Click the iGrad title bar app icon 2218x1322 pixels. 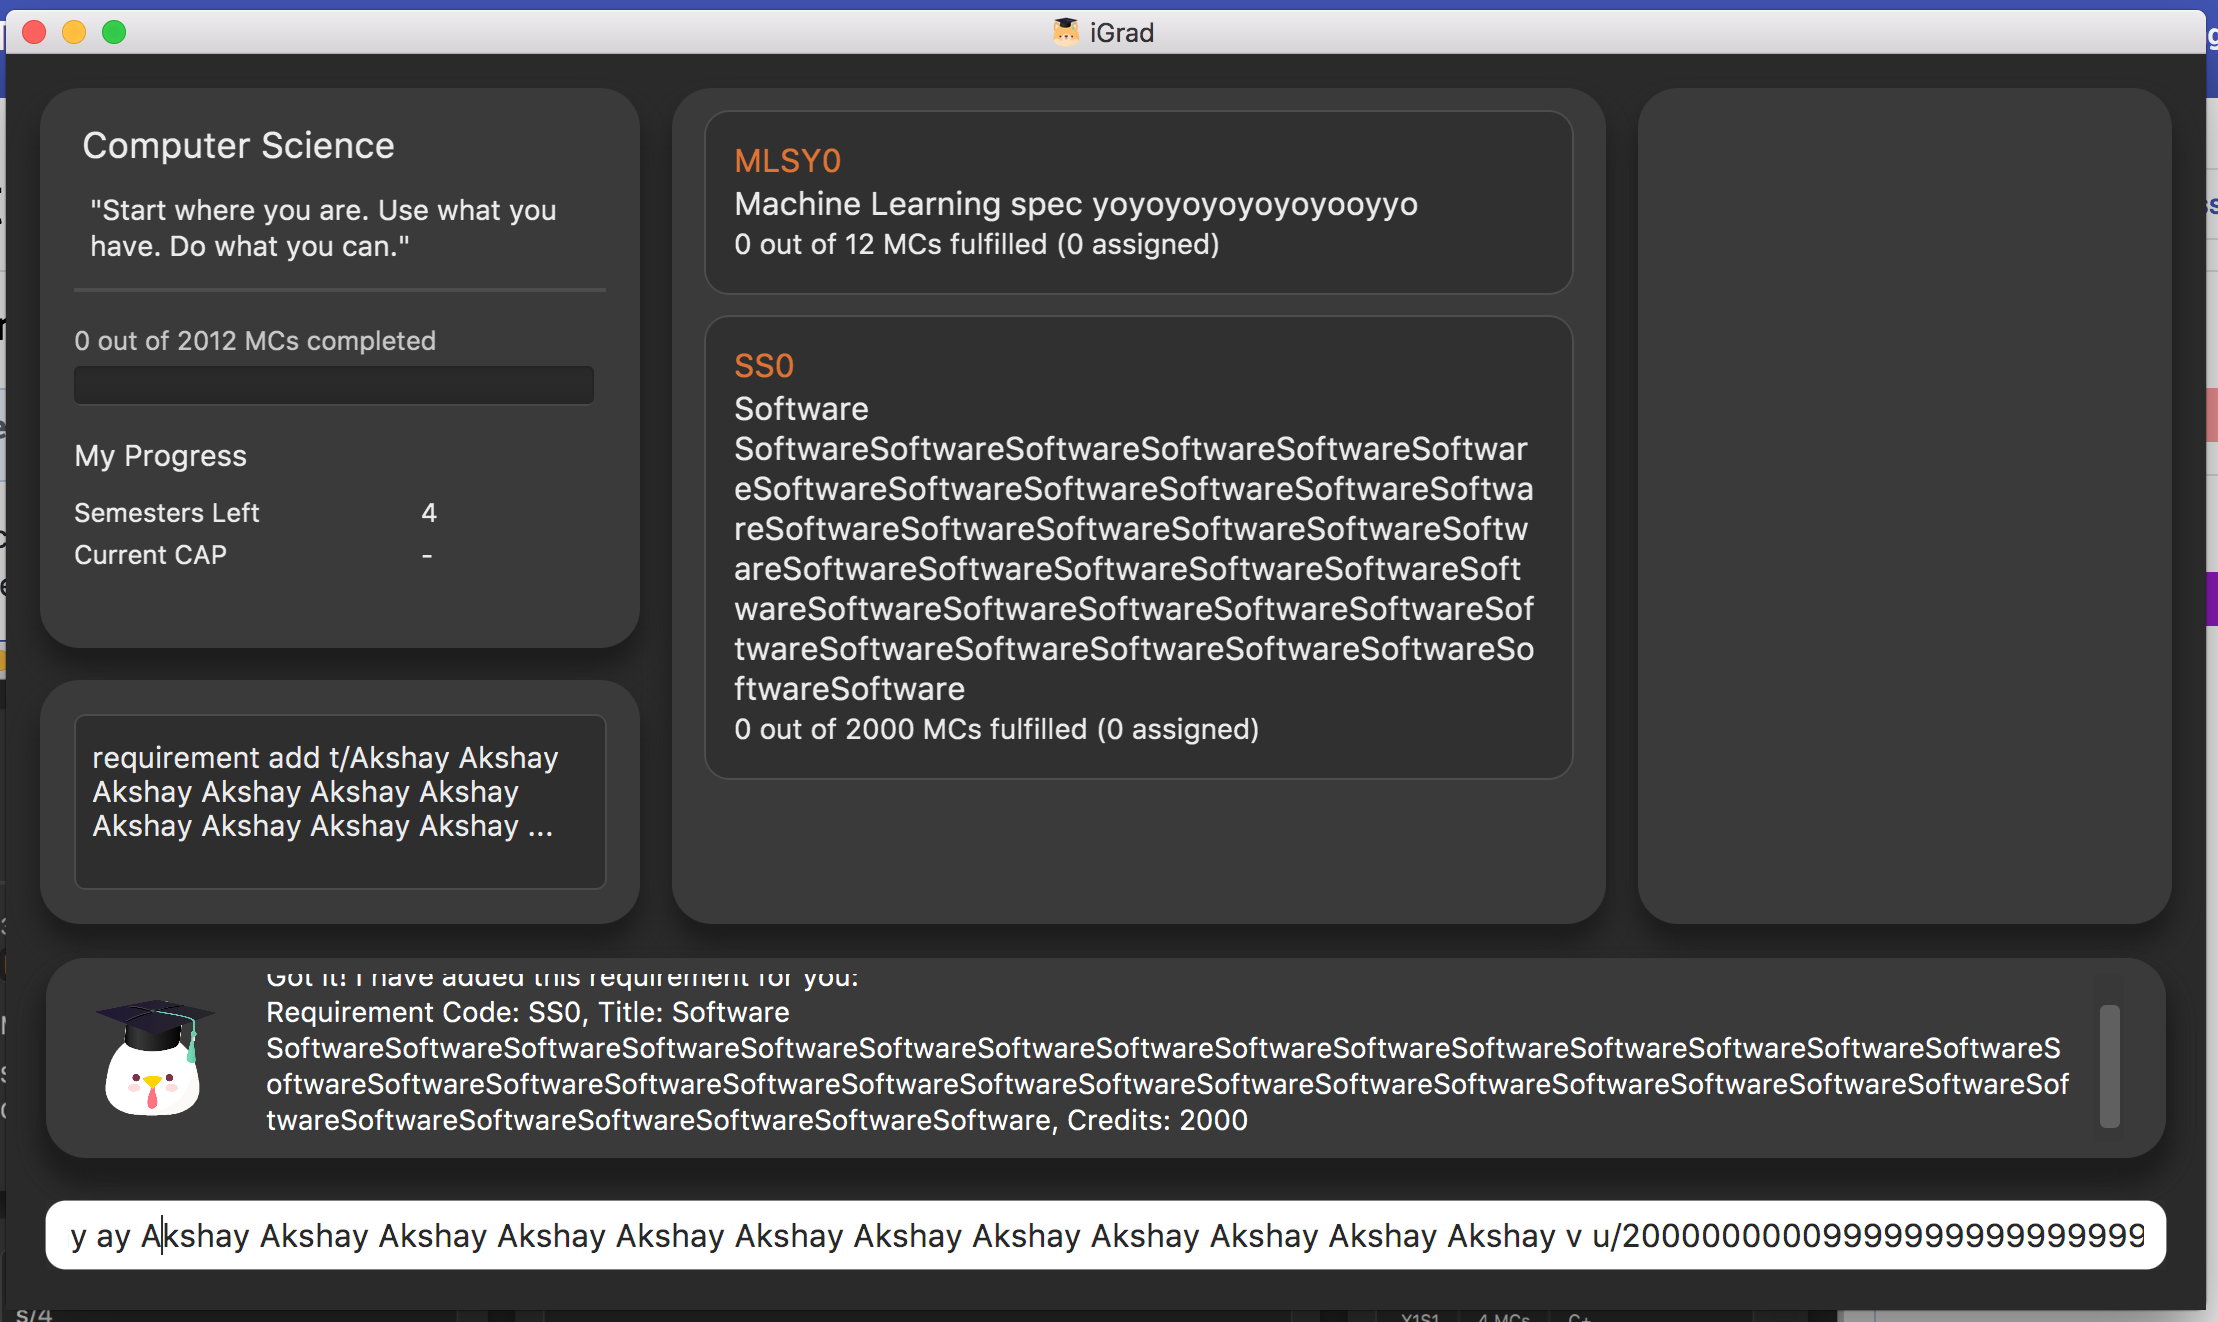pos(1065,32)
